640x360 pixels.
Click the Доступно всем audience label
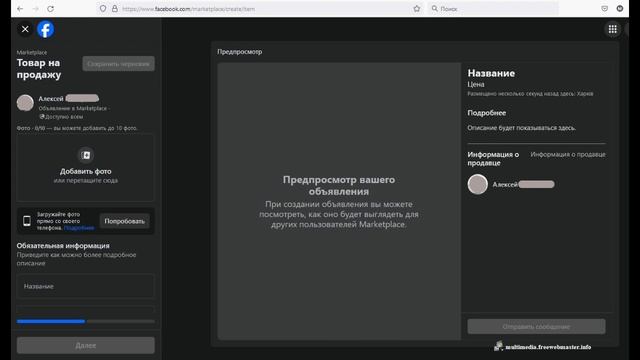click(x=61, y=117)
